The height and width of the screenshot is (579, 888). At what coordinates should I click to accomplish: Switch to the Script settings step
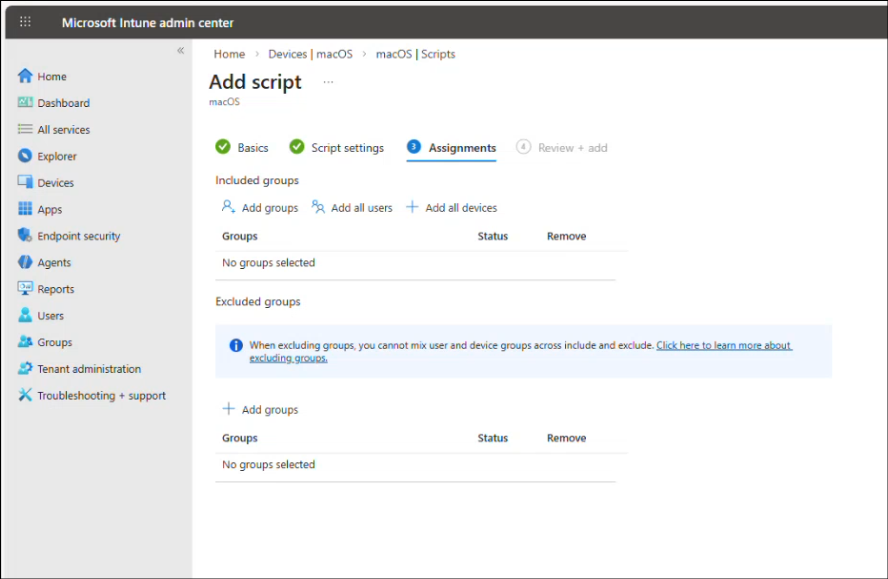point(336,147)
